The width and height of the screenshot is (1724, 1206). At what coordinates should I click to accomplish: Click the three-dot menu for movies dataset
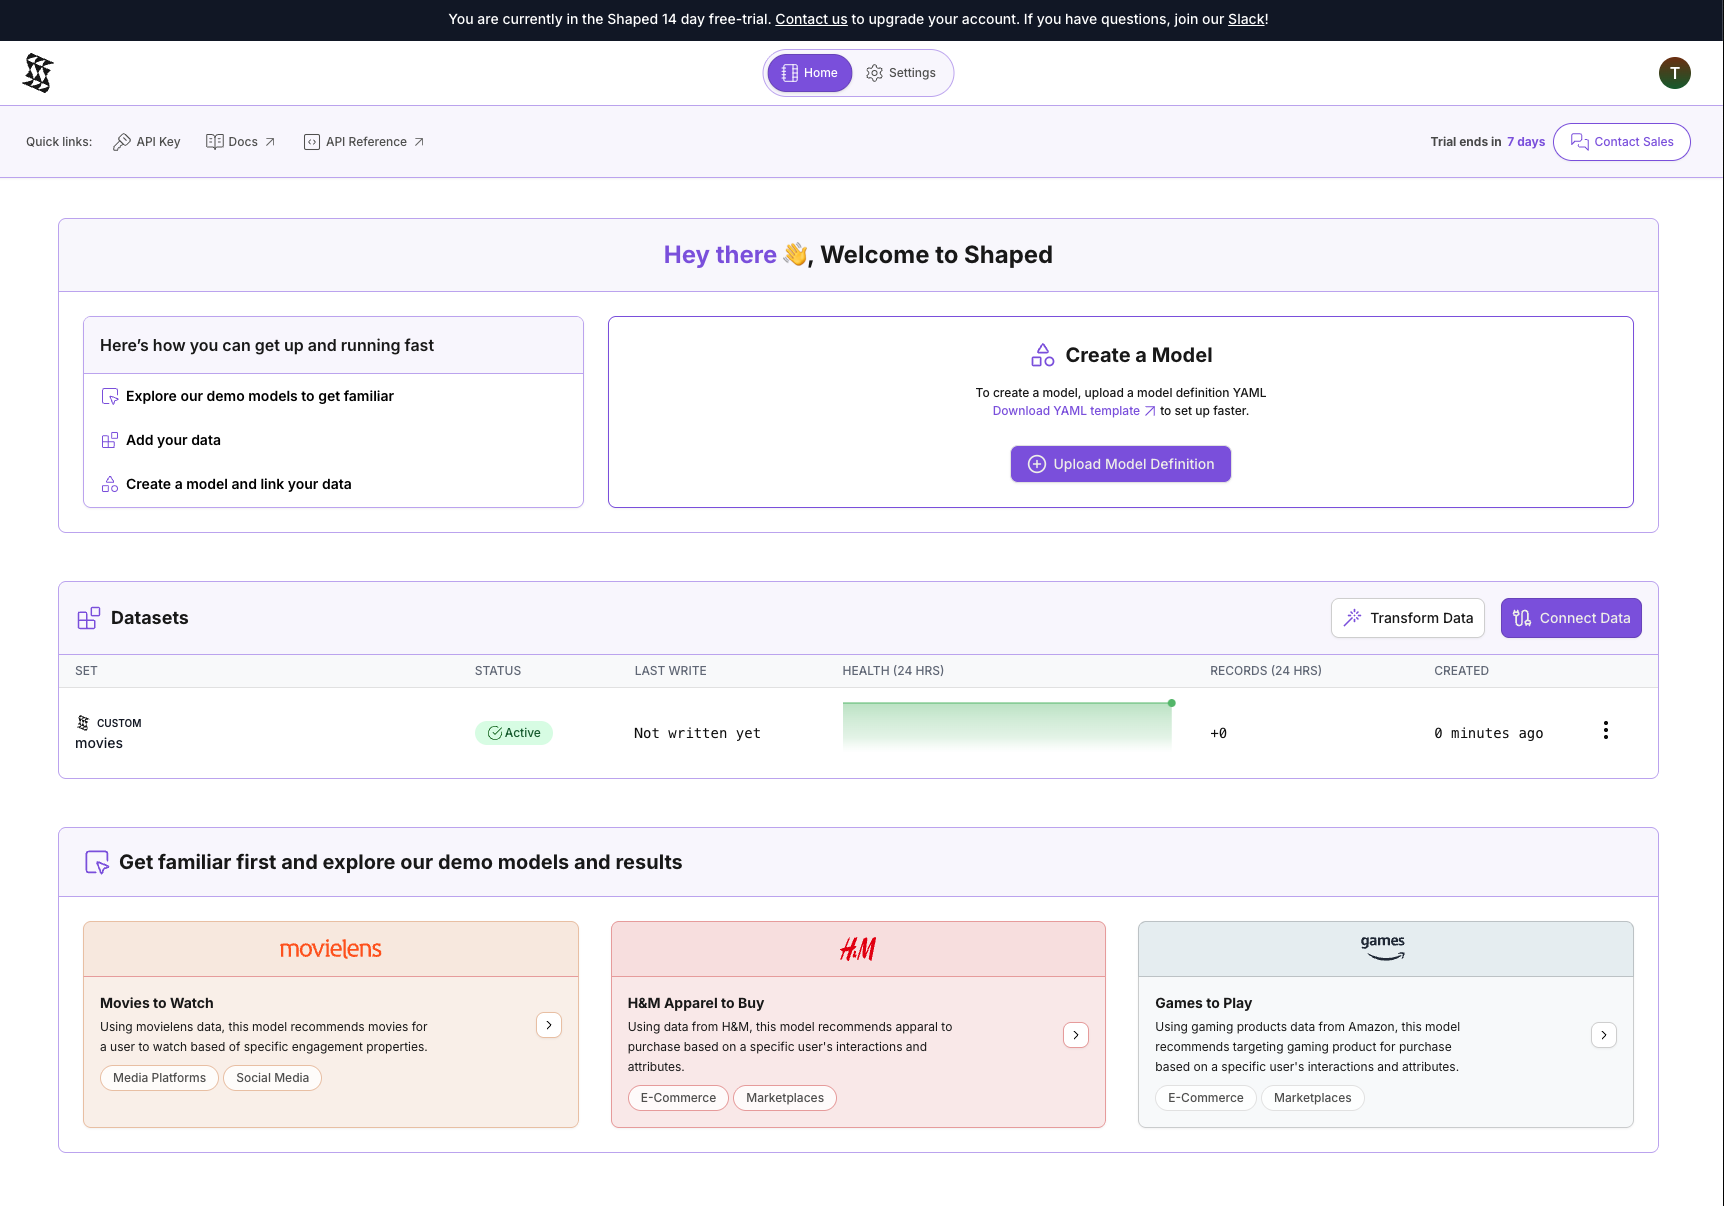pos(1605,731)
